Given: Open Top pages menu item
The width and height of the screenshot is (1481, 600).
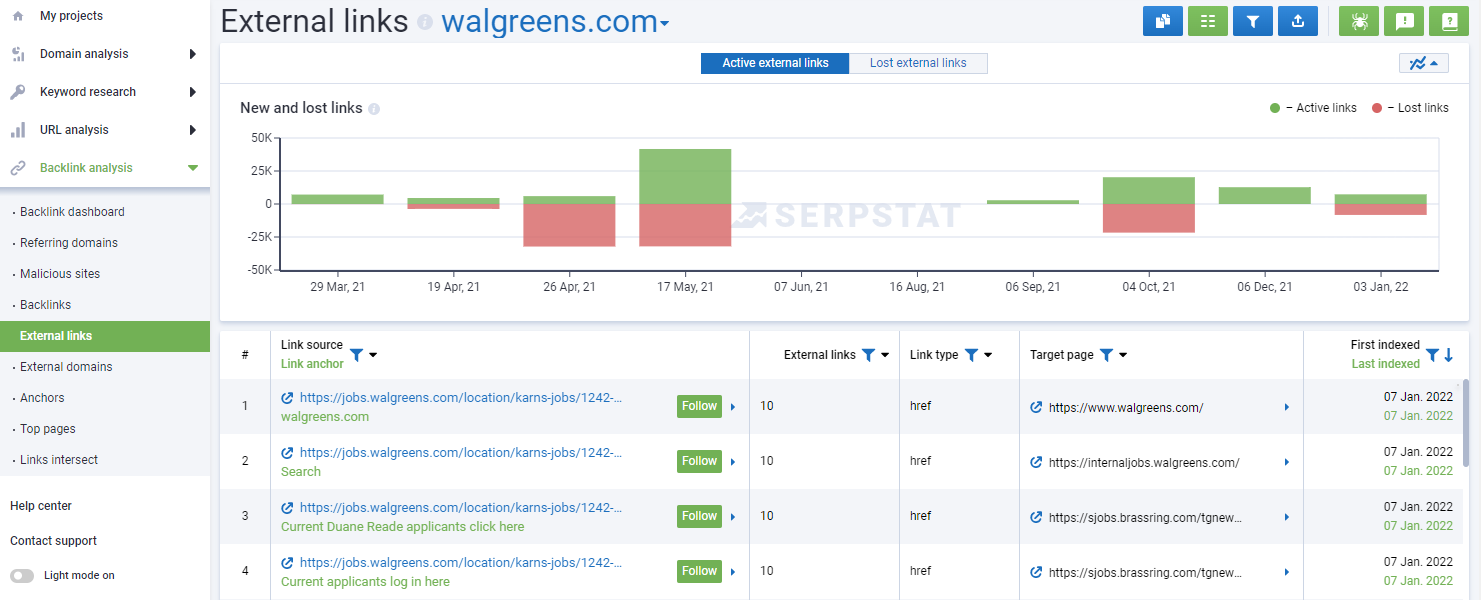Looking at the screenshot, I should click(48, 429).
